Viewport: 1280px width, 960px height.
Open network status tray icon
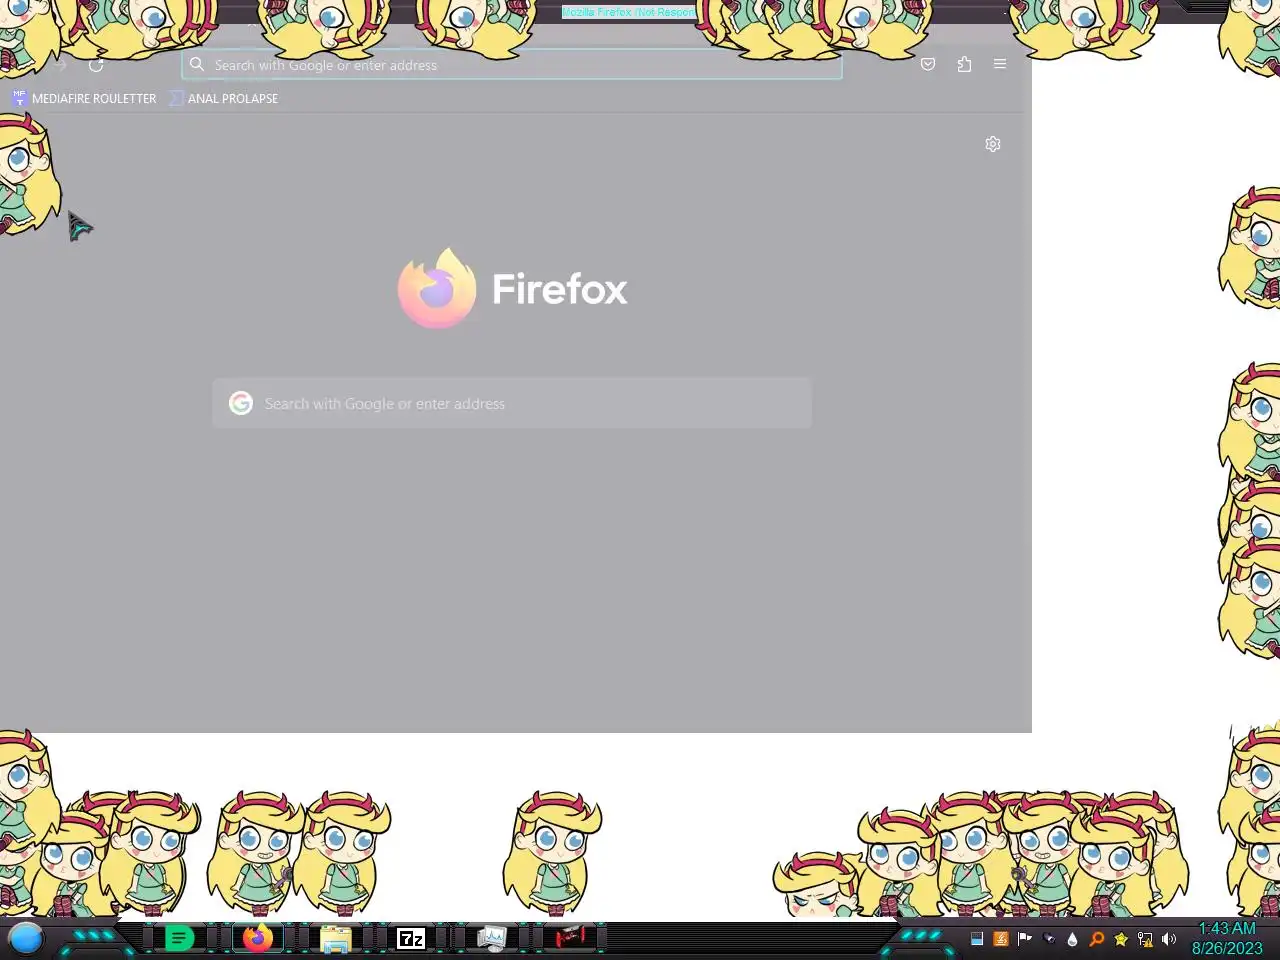pyautogui.click(x=1145, y=939)
